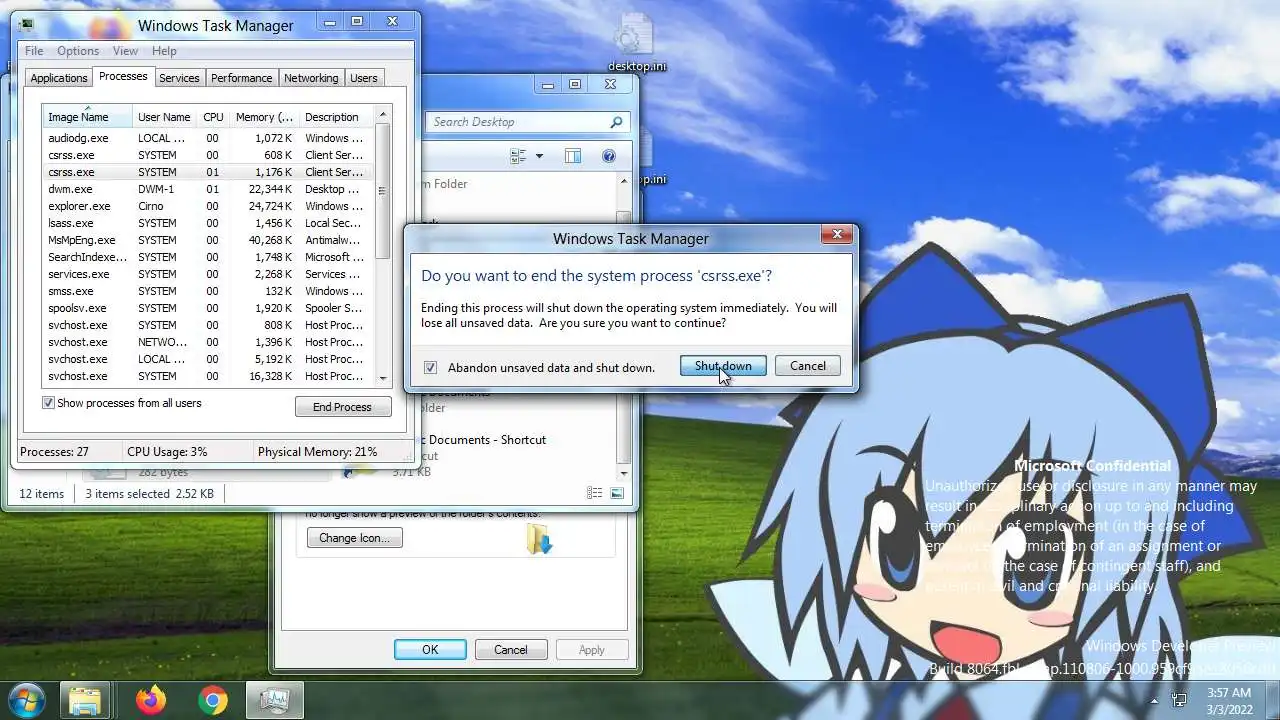Click OK in the Properties dialog
This screenshot has height=720, width=1280.
430,650
